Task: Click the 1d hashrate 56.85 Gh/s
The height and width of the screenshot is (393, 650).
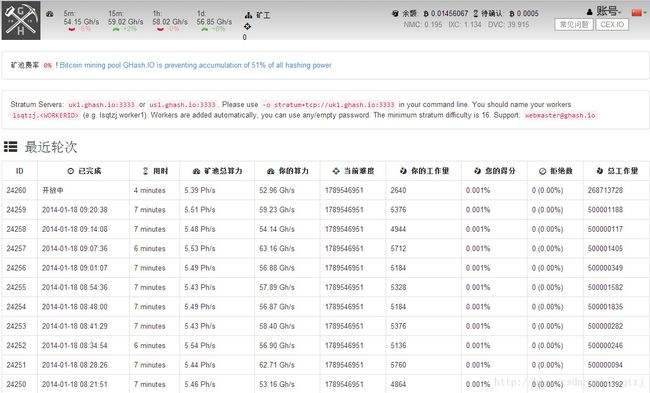Action: [x=214, y=22]
